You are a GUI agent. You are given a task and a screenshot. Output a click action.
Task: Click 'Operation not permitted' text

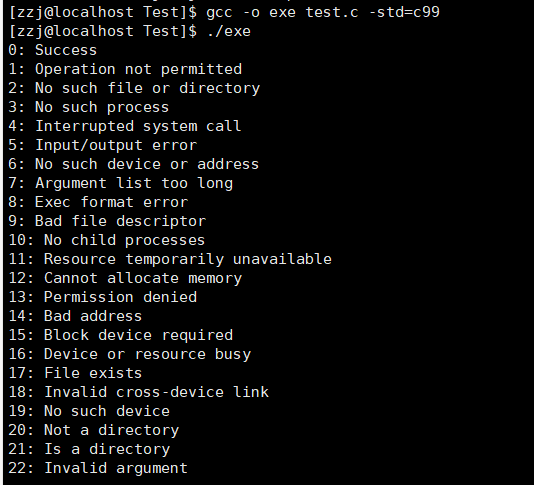(139, 69)
